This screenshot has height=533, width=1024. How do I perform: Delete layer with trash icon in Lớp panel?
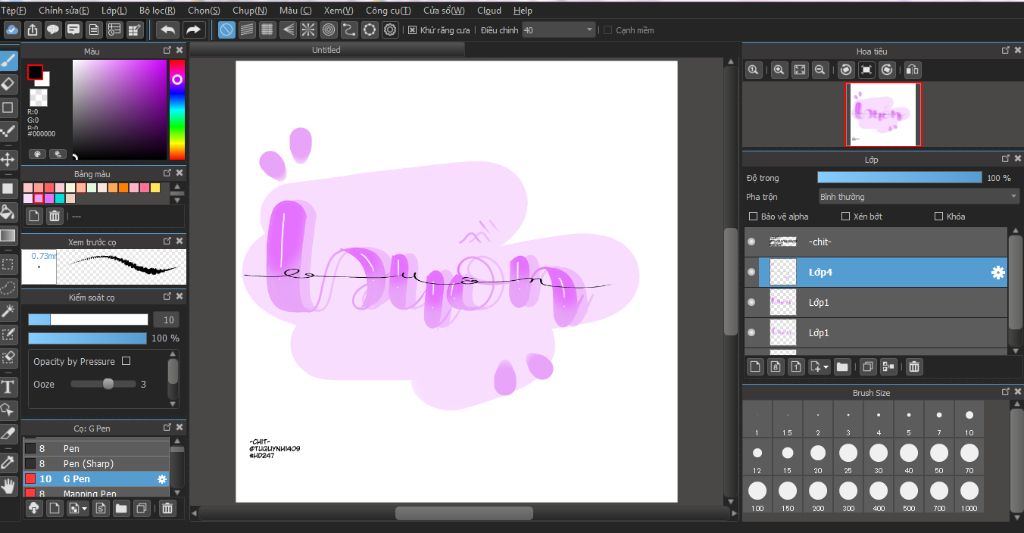pyautogui.click(x=914, y=367)
